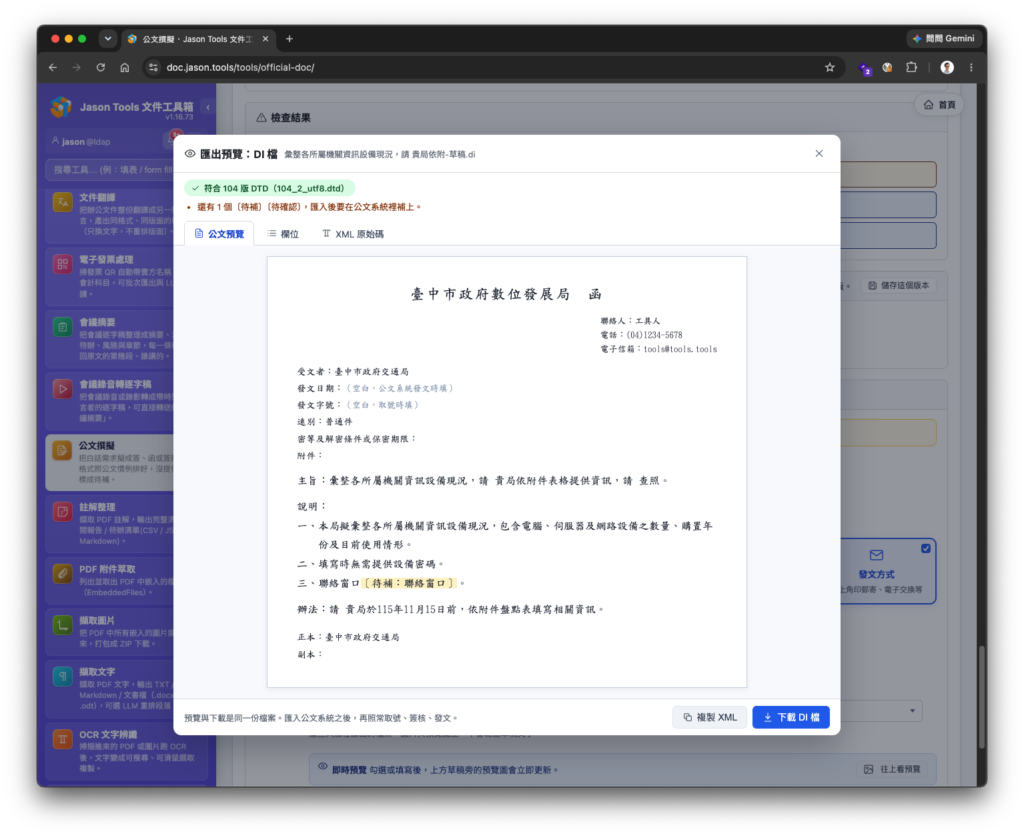Screen dimensions: 1024x836
Task: Expand the dropdown below the dialog
Action: tap(912, 711)
